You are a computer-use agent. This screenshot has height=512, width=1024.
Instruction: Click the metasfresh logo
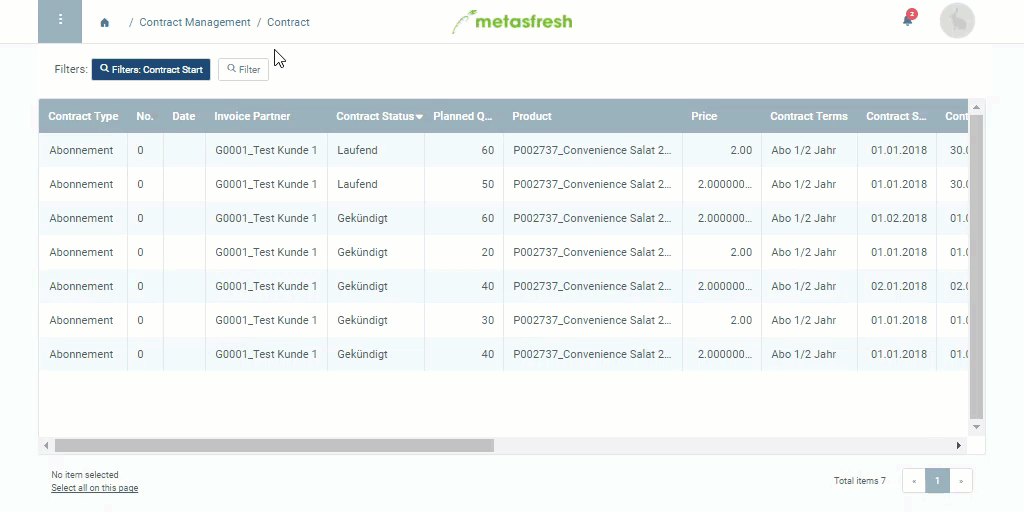512,22
